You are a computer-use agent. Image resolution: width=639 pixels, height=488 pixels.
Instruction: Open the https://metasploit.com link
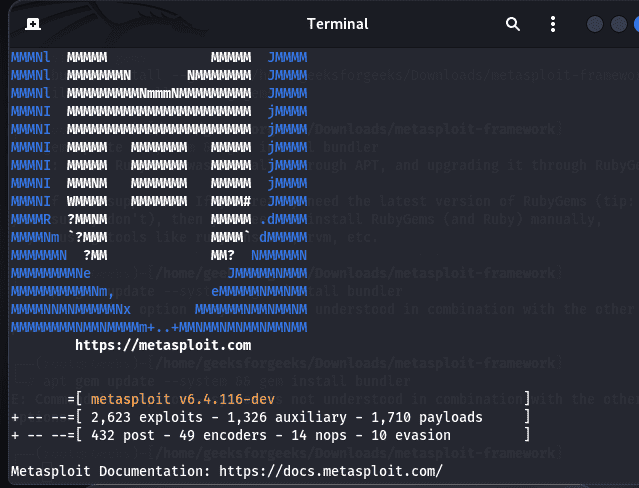(163, 345)
